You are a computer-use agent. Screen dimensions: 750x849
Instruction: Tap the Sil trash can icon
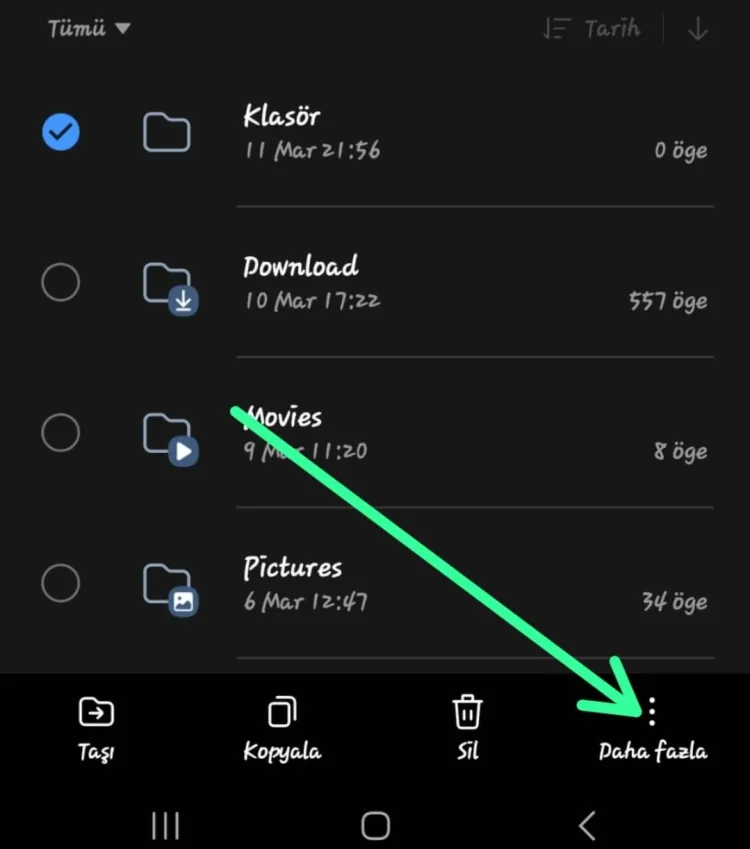coord(467,711)
